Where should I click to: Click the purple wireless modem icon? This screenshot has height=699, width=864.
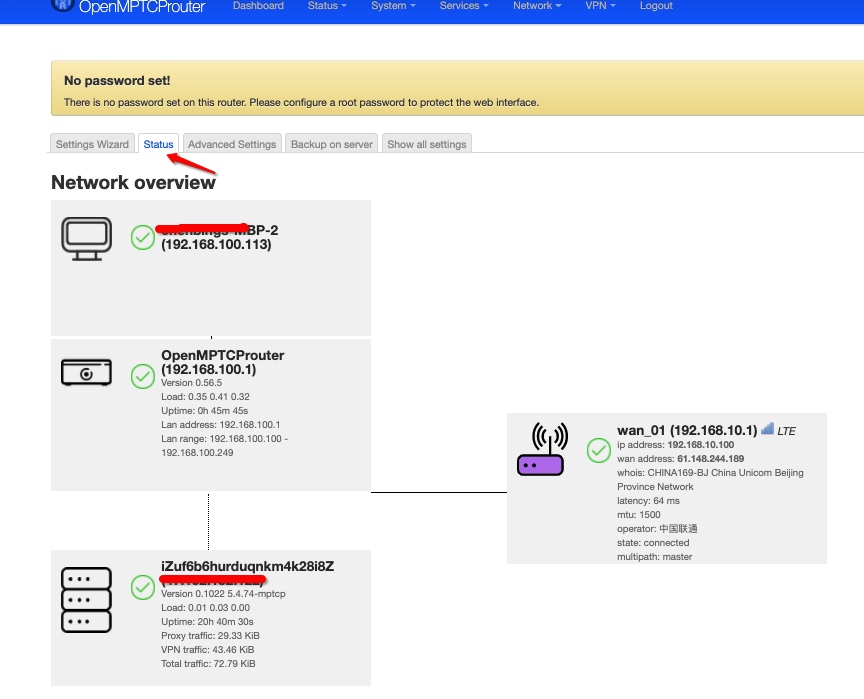tap(542, 449)
